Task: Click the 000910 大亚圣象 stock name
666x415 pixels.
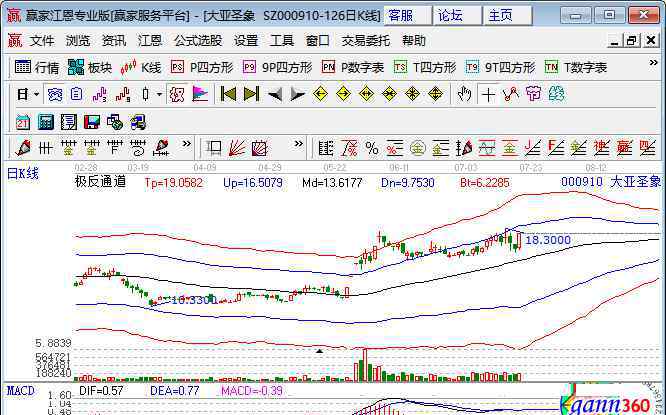Action: point(611,182)
